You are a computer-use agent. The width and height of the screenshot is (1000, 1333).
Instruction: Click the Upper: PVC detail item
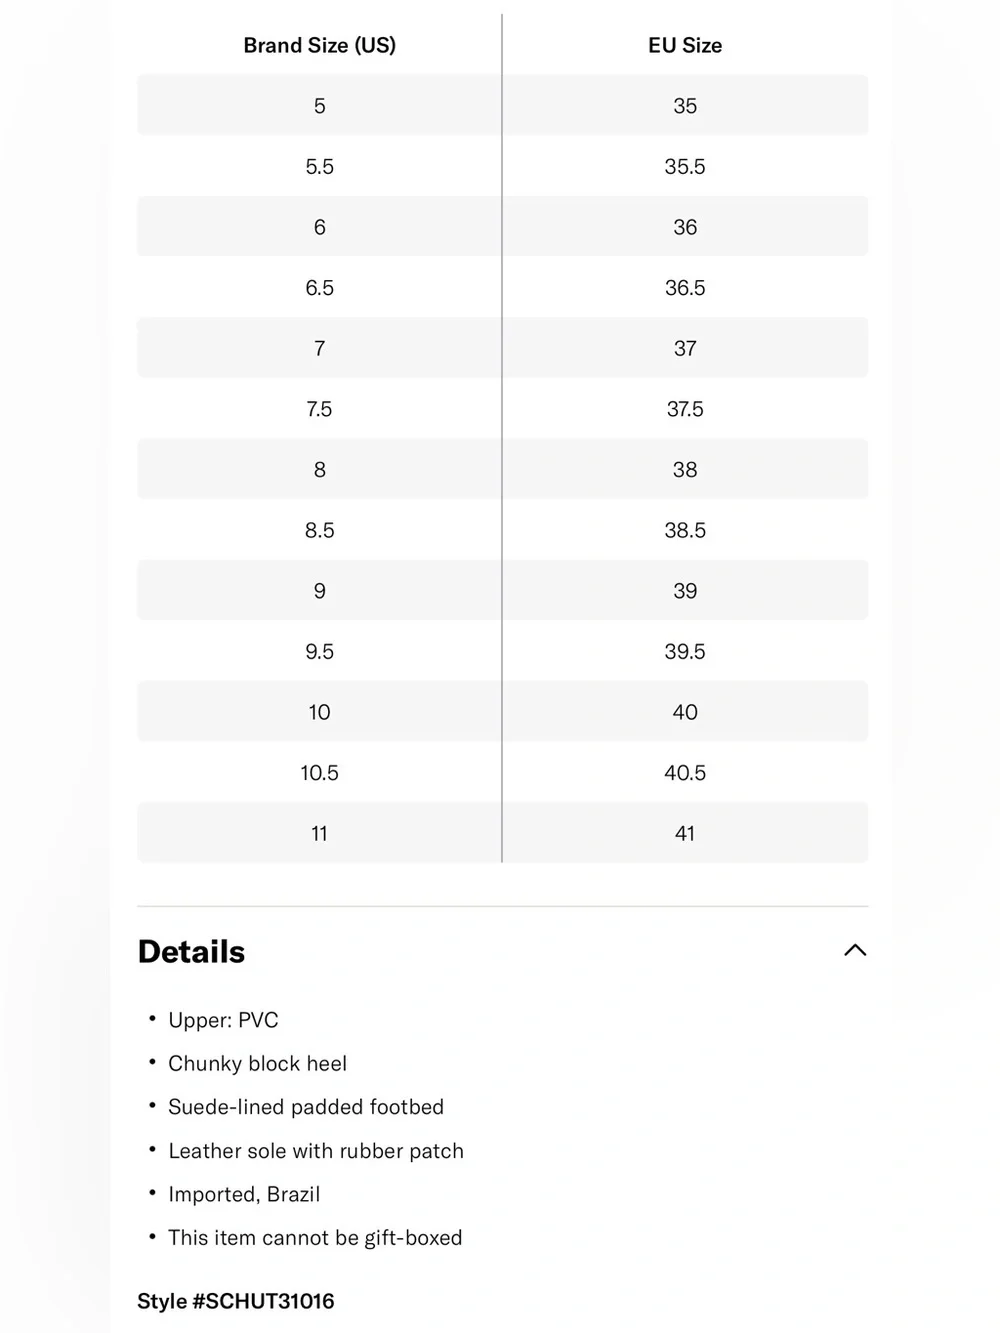click(x=223, y=1020)
